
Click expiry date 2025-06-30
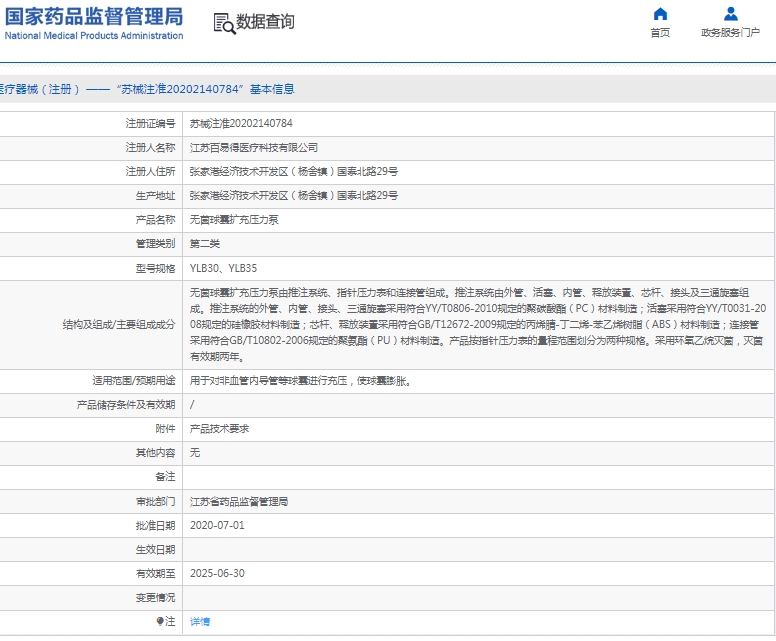click(217, 573)
